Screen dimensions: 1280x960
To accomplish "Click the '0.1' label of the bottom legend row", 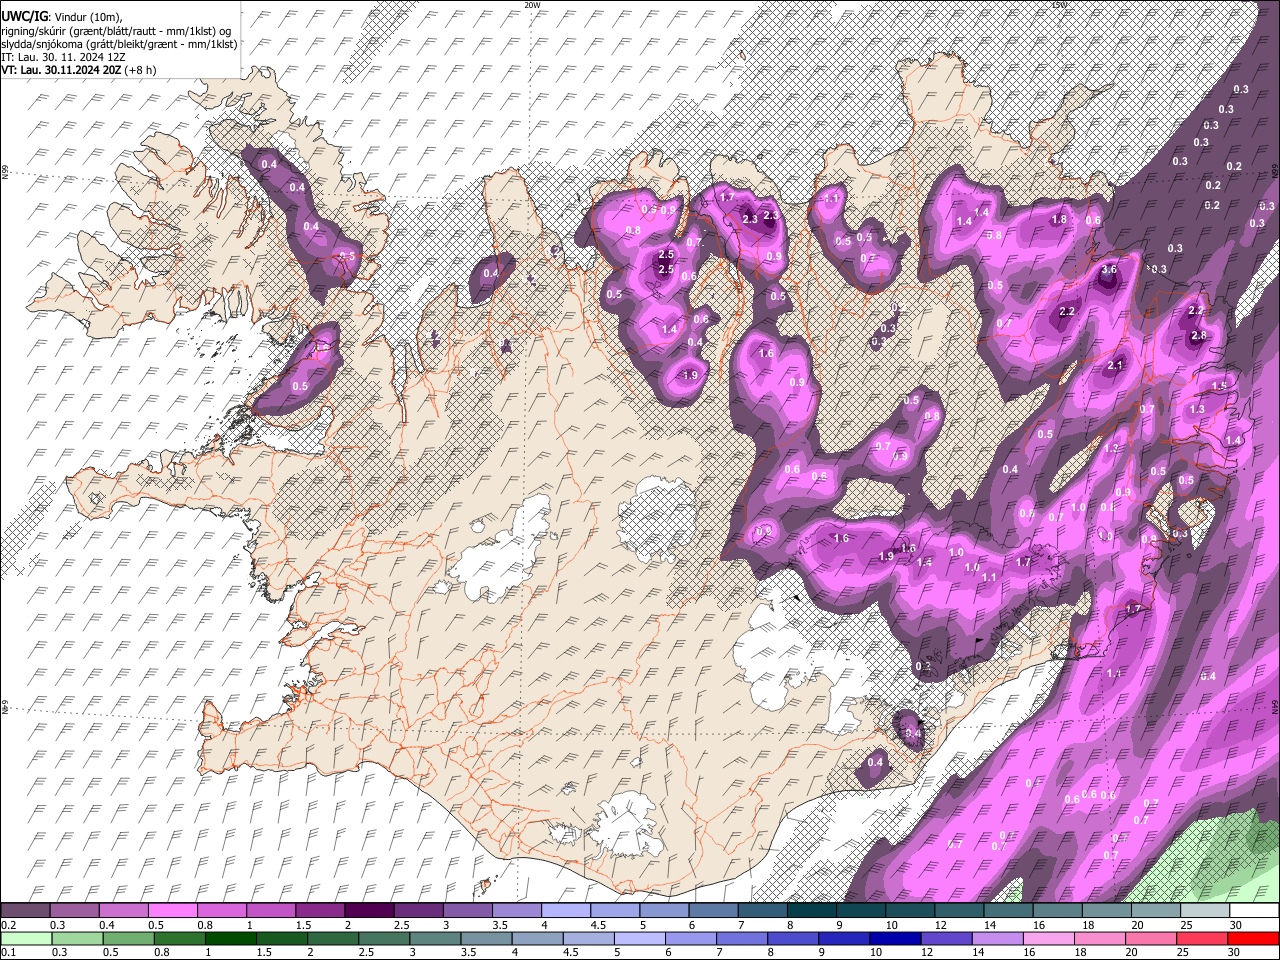I will tap(8, 953).
